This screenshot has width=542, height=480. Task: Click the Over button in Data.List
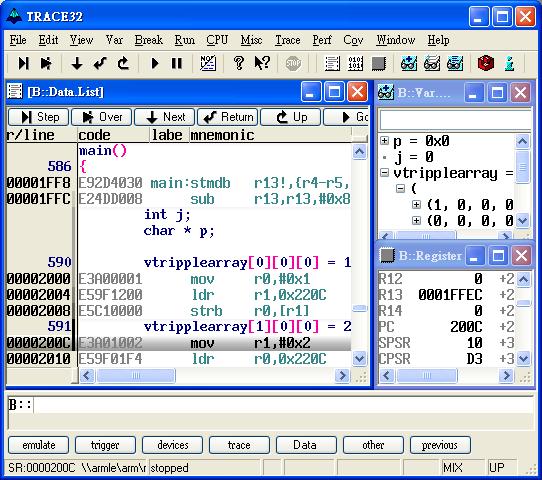(102, 117)
